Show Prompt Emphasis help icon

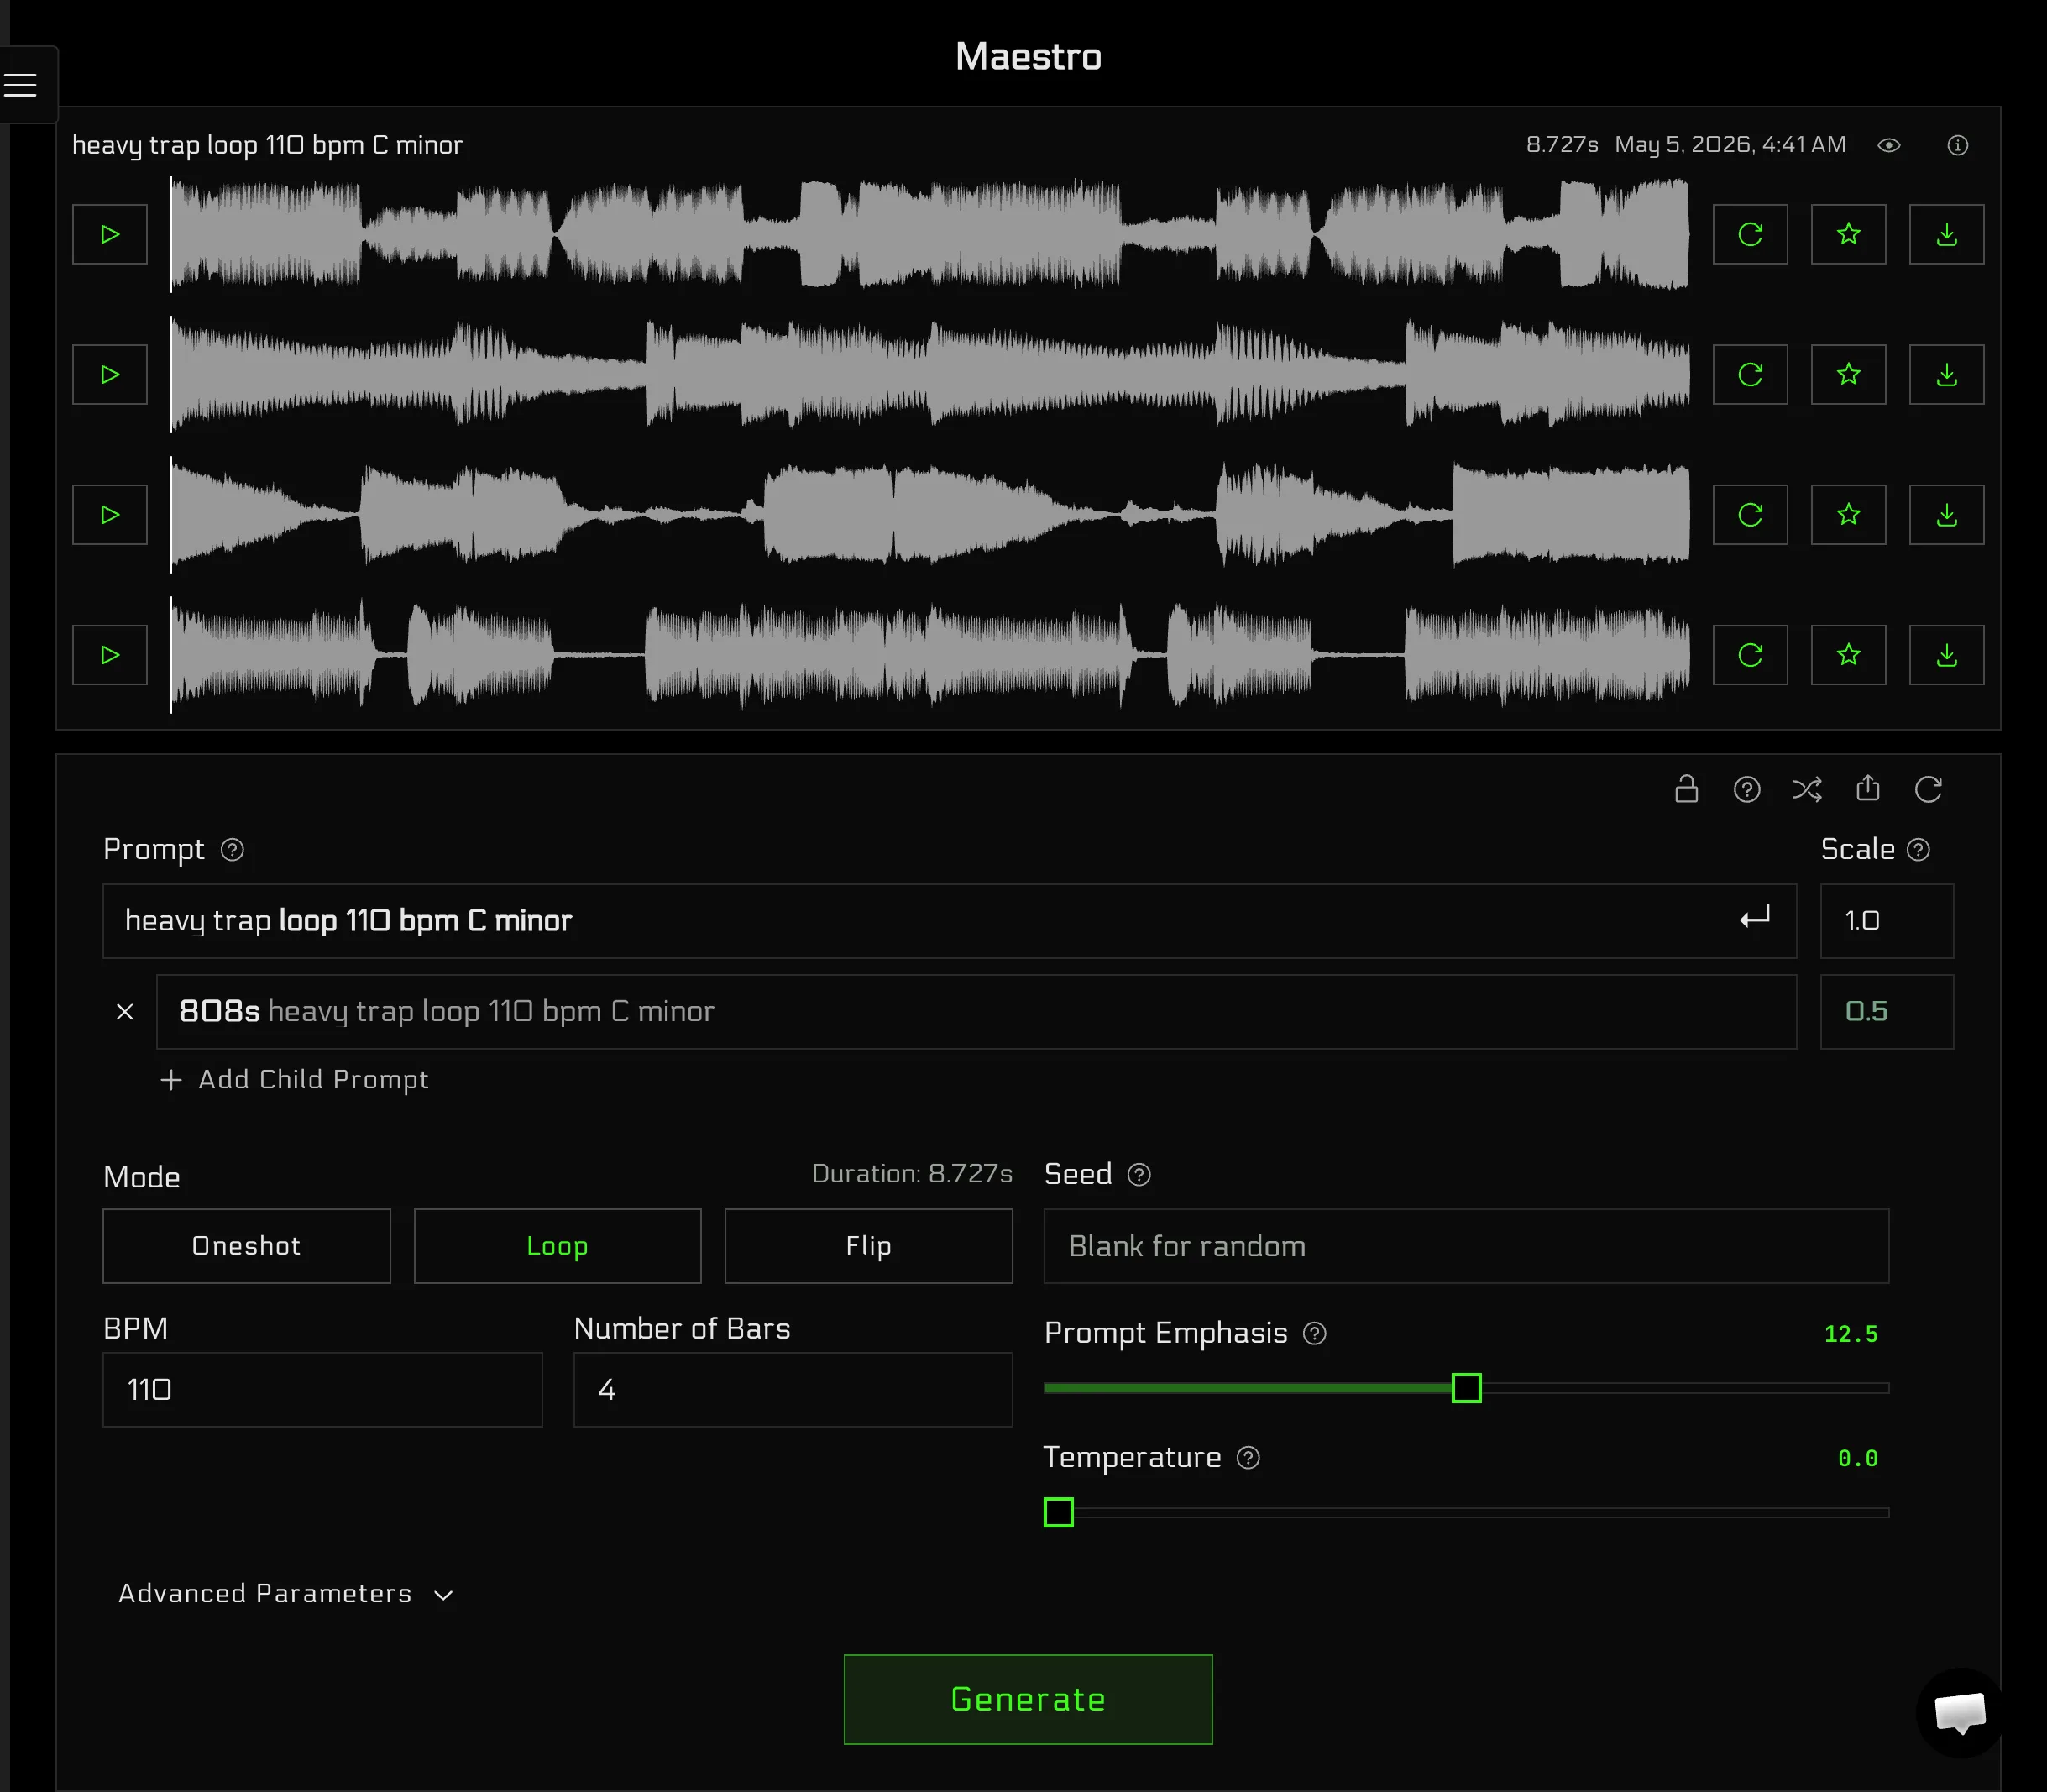pyautogui.click(x=1314, y=1333)
